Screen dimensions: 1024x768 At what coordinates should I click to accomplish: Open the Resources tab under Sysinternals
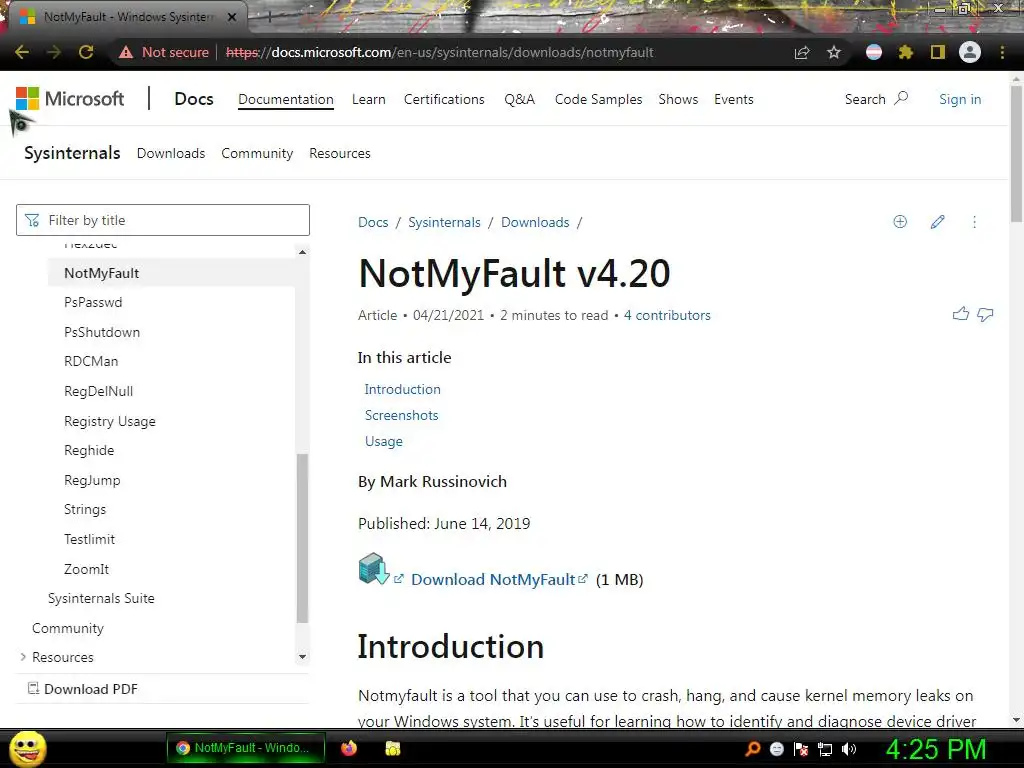[x=340, y=153]
